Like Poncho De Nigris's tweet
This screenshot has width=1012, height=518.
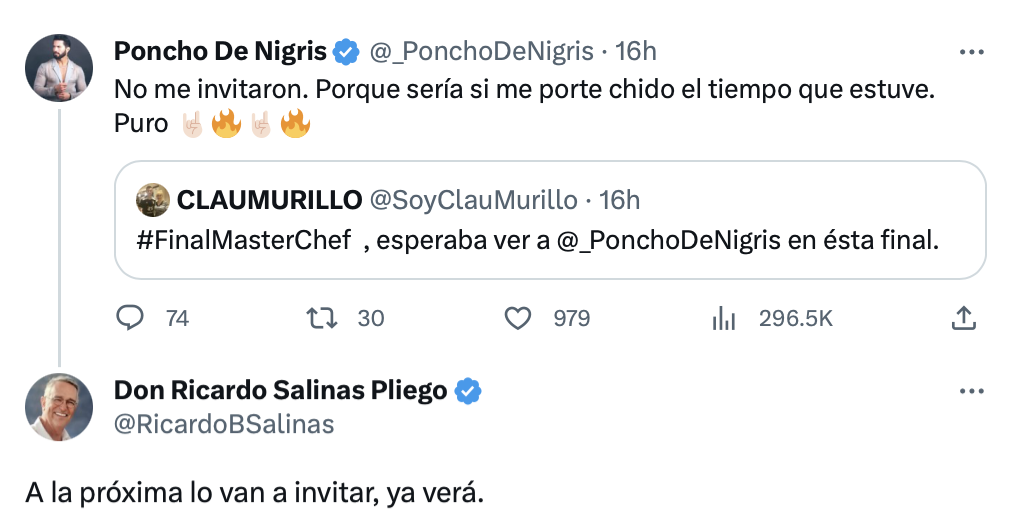(x=517, y=318)
